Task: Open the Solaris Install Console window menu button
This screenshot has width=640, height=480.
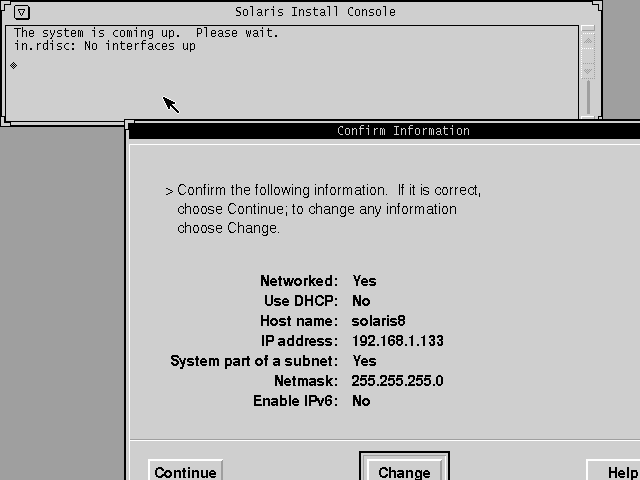Action: coord(21,12)
